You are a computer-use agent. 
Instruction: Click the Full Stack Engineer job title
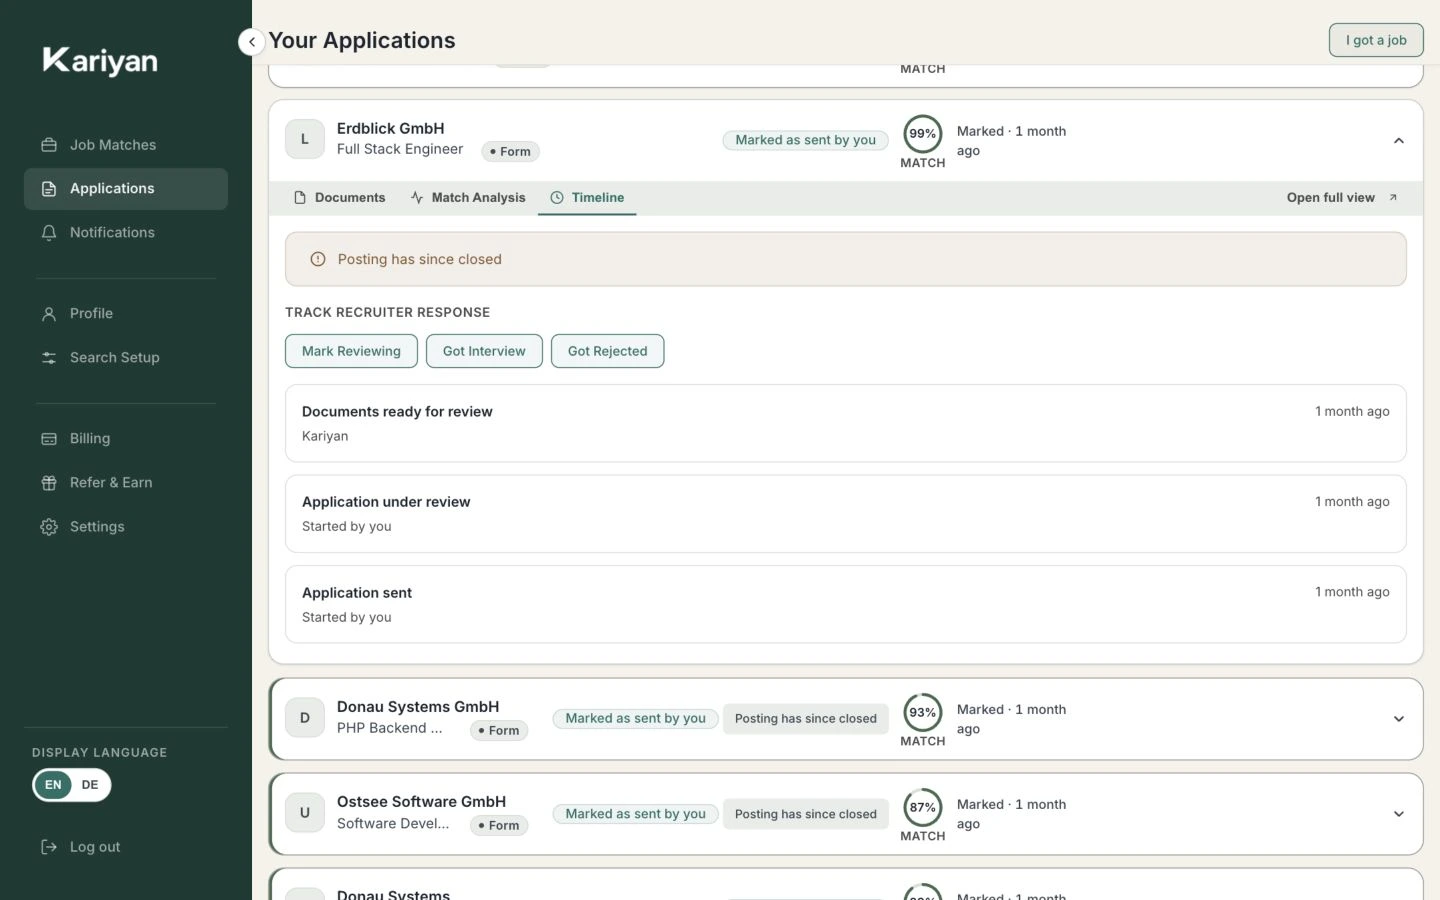(400, 149)
